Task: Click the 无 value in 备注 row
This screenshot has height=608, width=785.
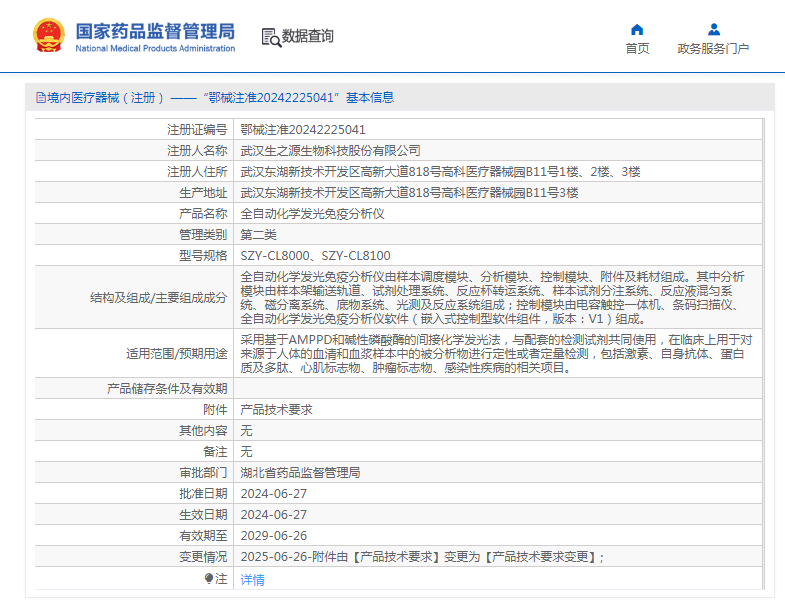Action: pyautogui.click(x=246, y=452)
